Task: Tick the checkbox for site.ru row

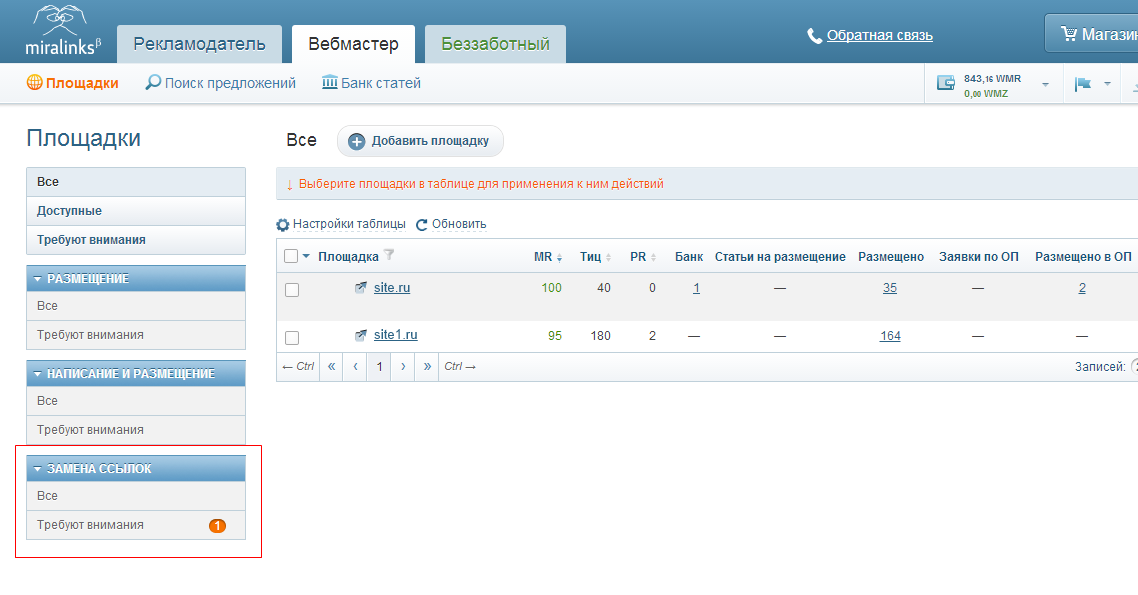Action: (292, 290)
